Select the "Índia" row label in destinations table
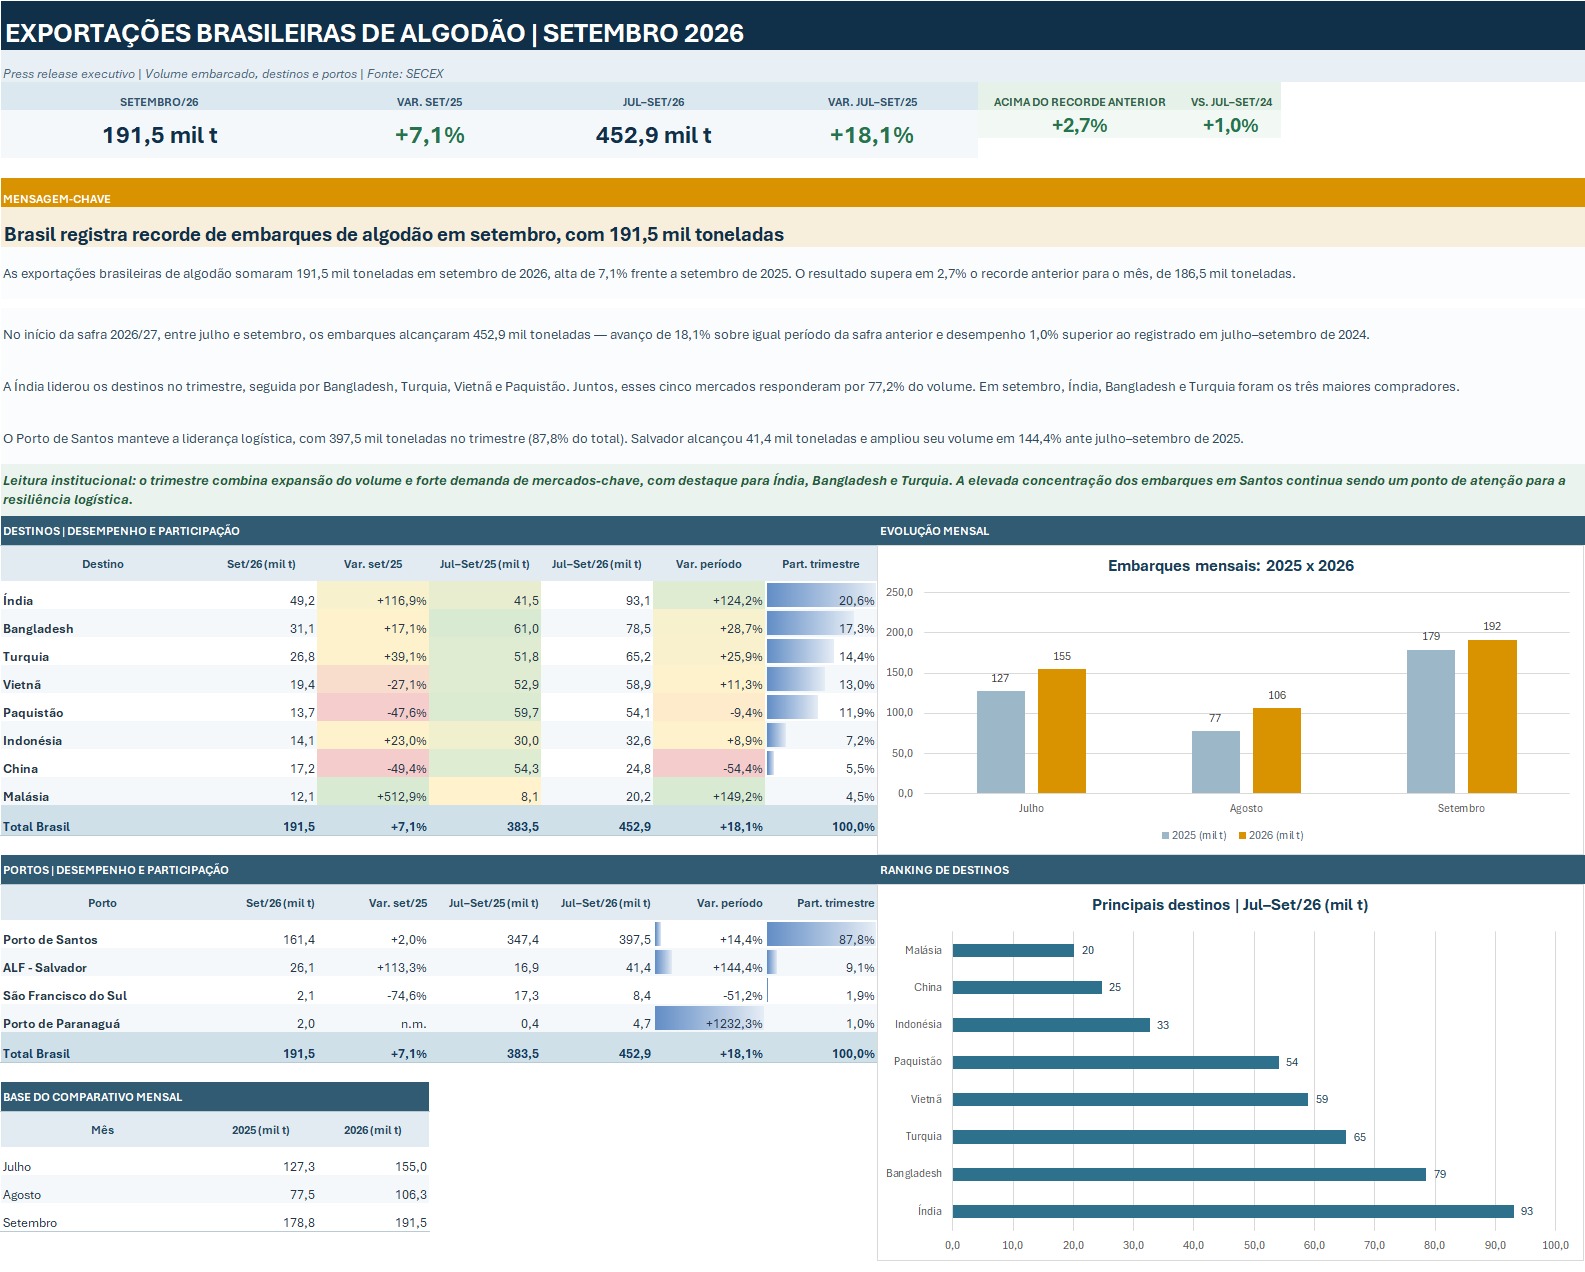 tap(18, 601)
